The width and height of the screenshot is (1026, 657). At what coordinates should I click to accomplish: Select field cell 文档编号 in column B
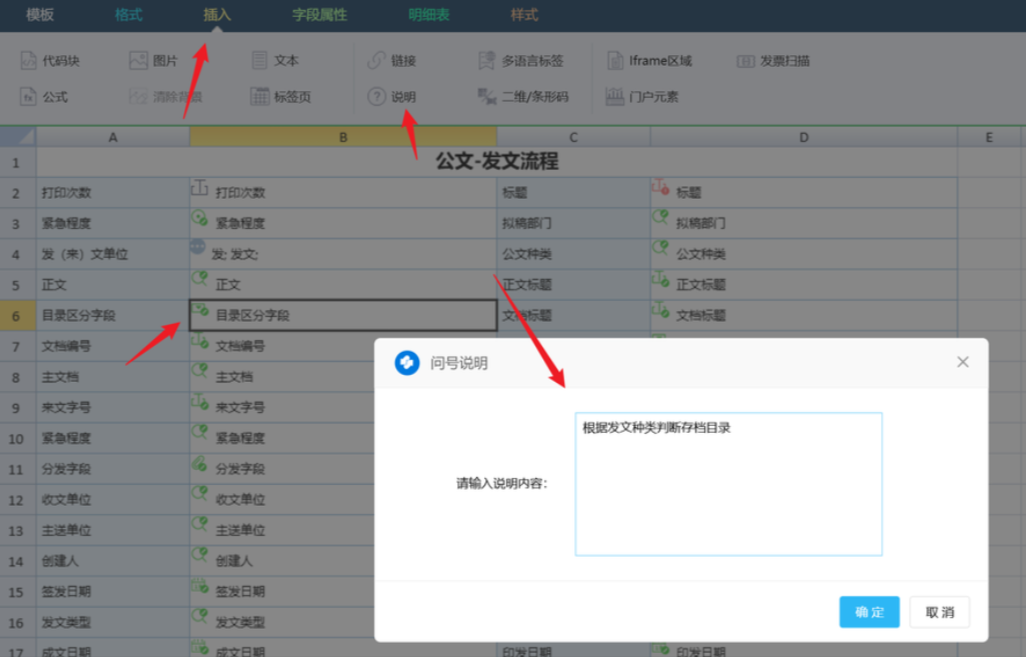[x=282, y=346]
